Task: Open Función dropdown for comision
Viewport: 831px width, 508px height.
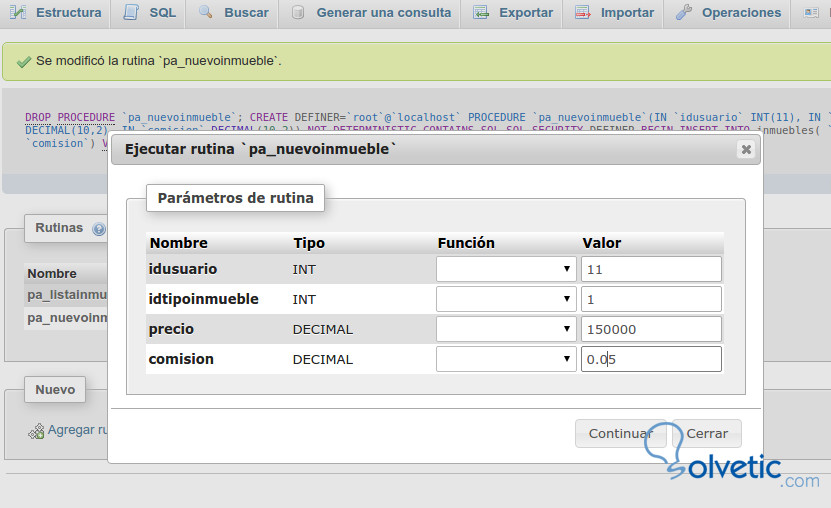Action: 506,359
